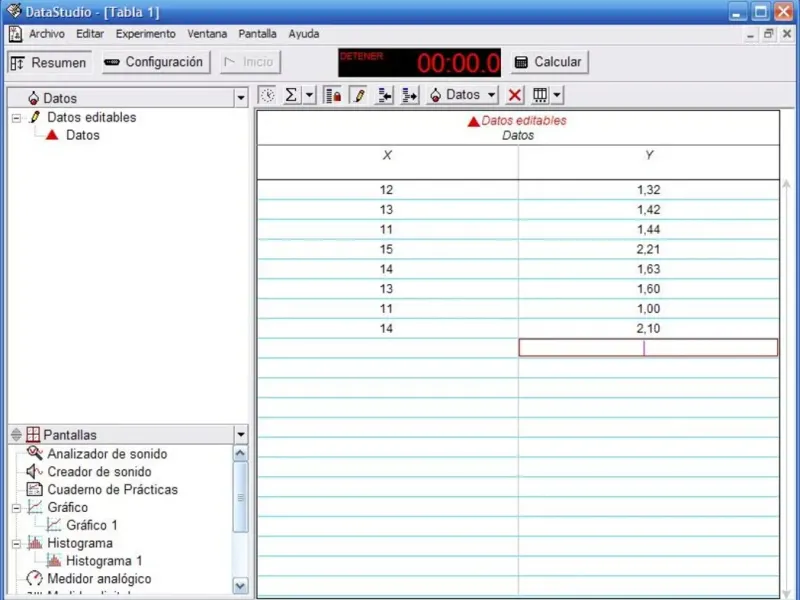Toggle the Sigma statistics button

291,95
